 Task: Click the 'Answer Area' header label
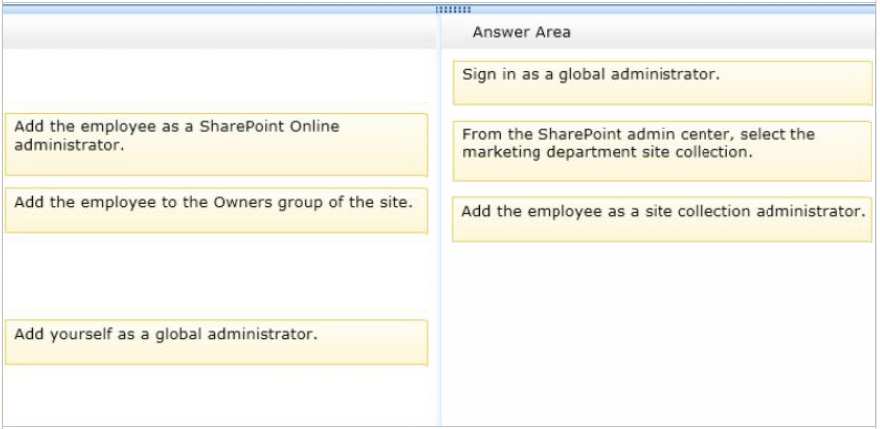click(x=521, y=33)
